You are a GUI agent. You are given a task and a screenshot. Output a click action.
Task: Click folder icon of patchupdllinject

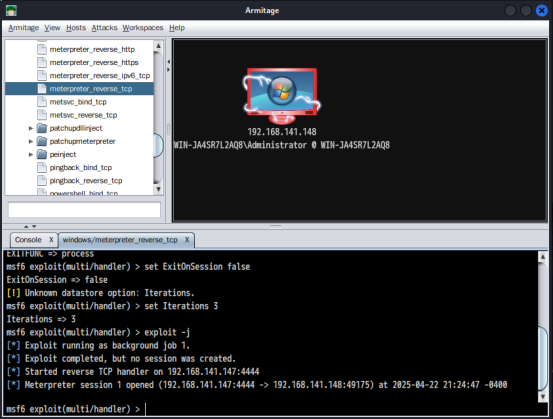click(x=42, y=128)
